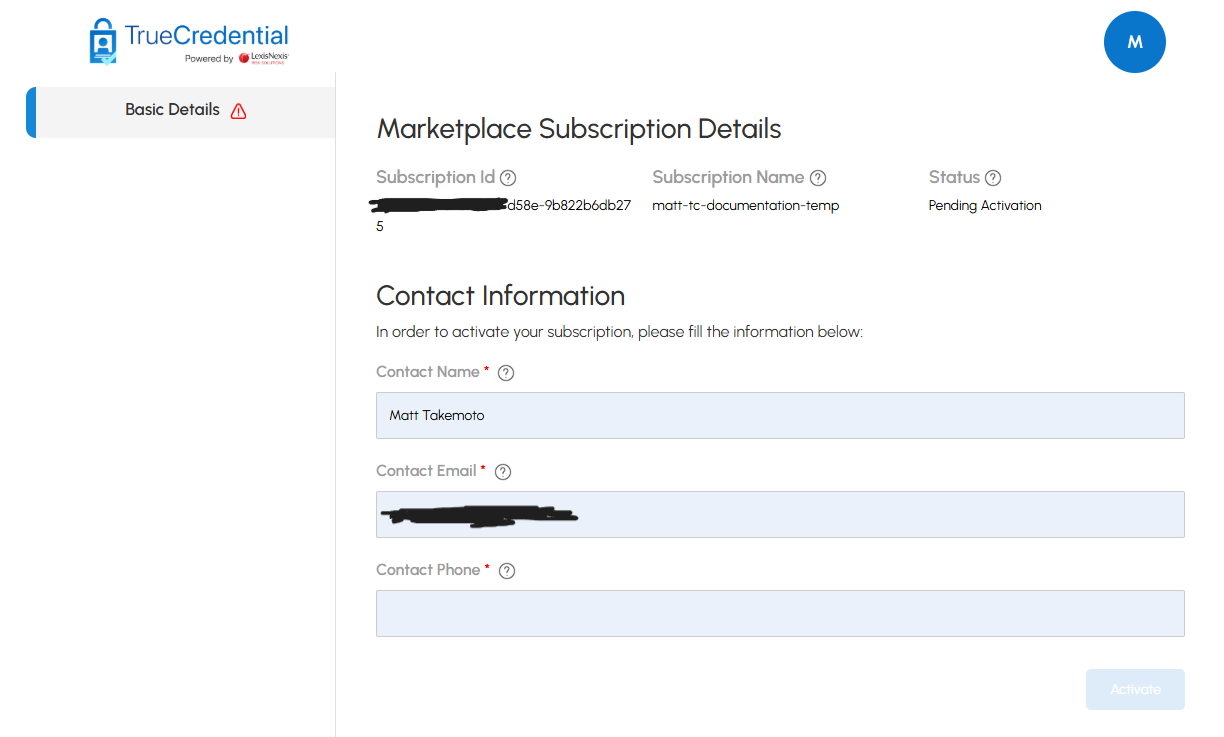Show help for Subscription Name

coord(818,178)
